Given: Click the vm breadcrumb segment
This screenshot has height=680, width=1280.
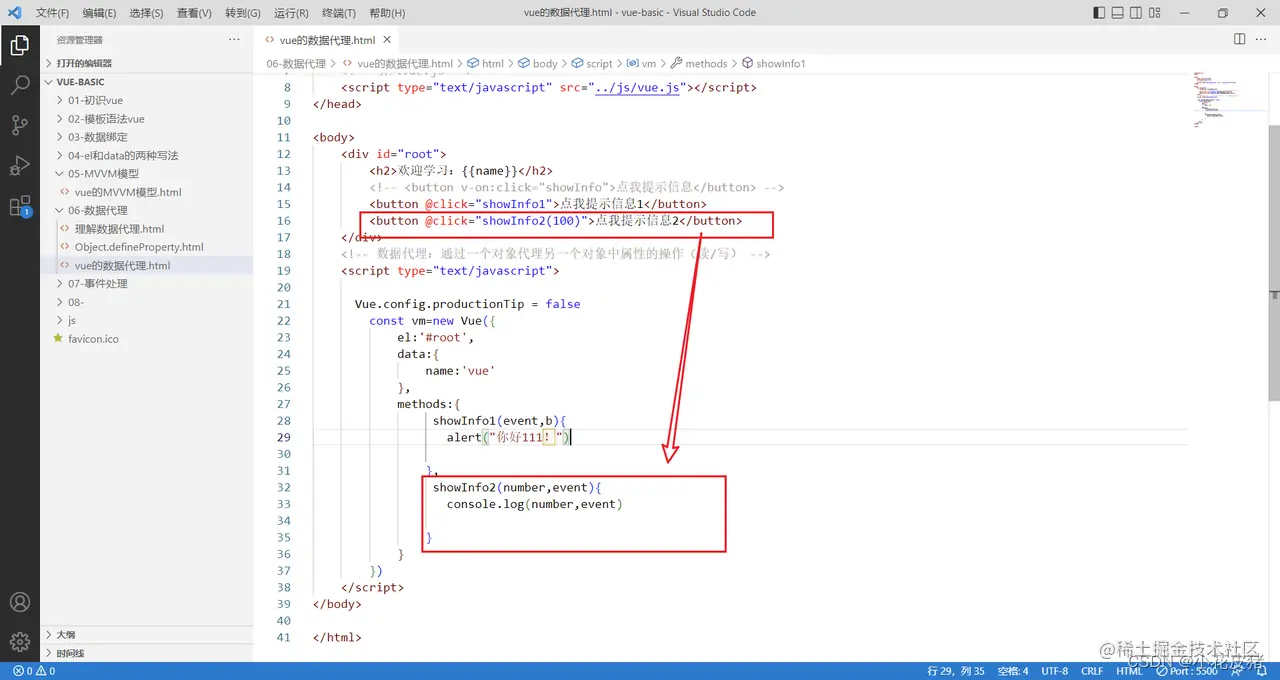Looking at the screenshot, I should pyautogui.click(x=641, y=63).
